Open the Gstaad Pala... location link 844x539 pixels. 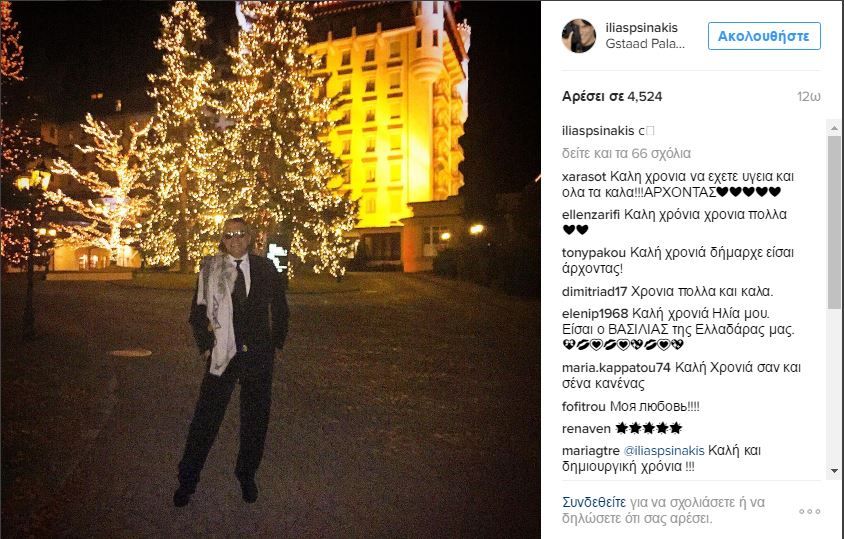(645, 44)
